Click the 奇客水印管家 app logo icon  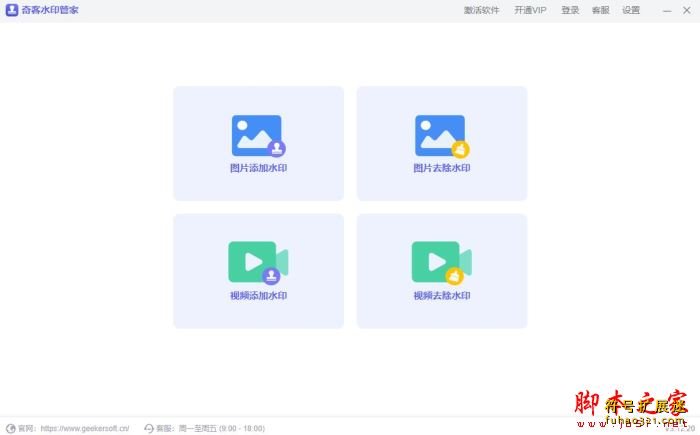(x=12, y=10)
